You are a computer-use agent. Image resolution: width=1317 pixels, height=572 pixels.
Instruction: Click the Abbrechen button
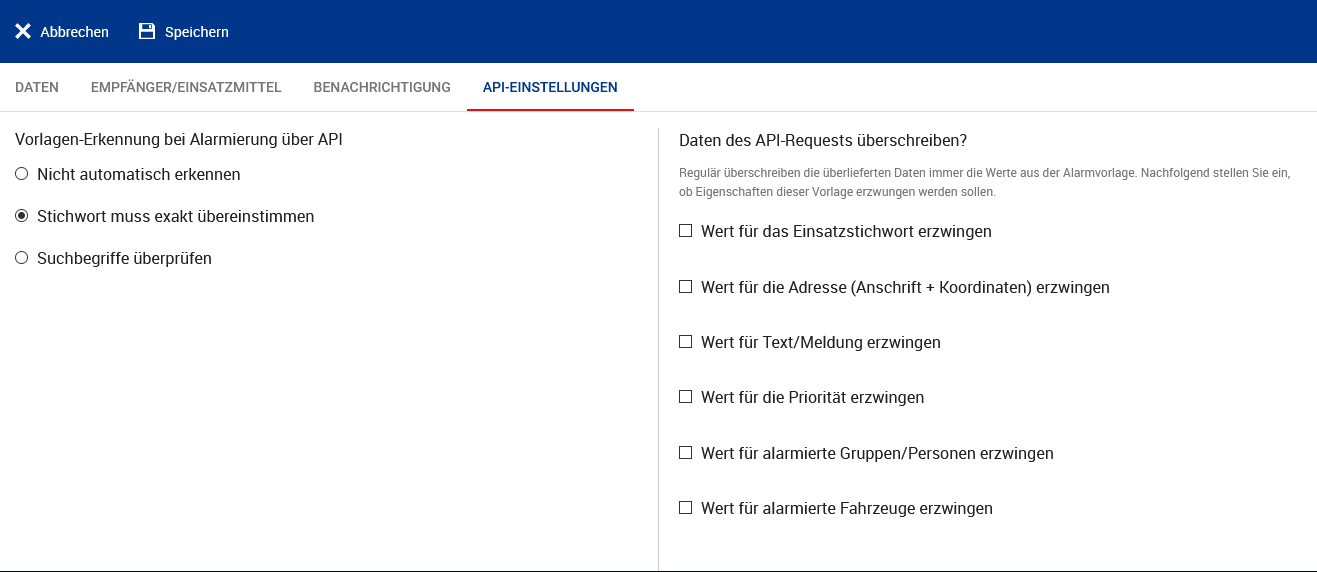62,32
